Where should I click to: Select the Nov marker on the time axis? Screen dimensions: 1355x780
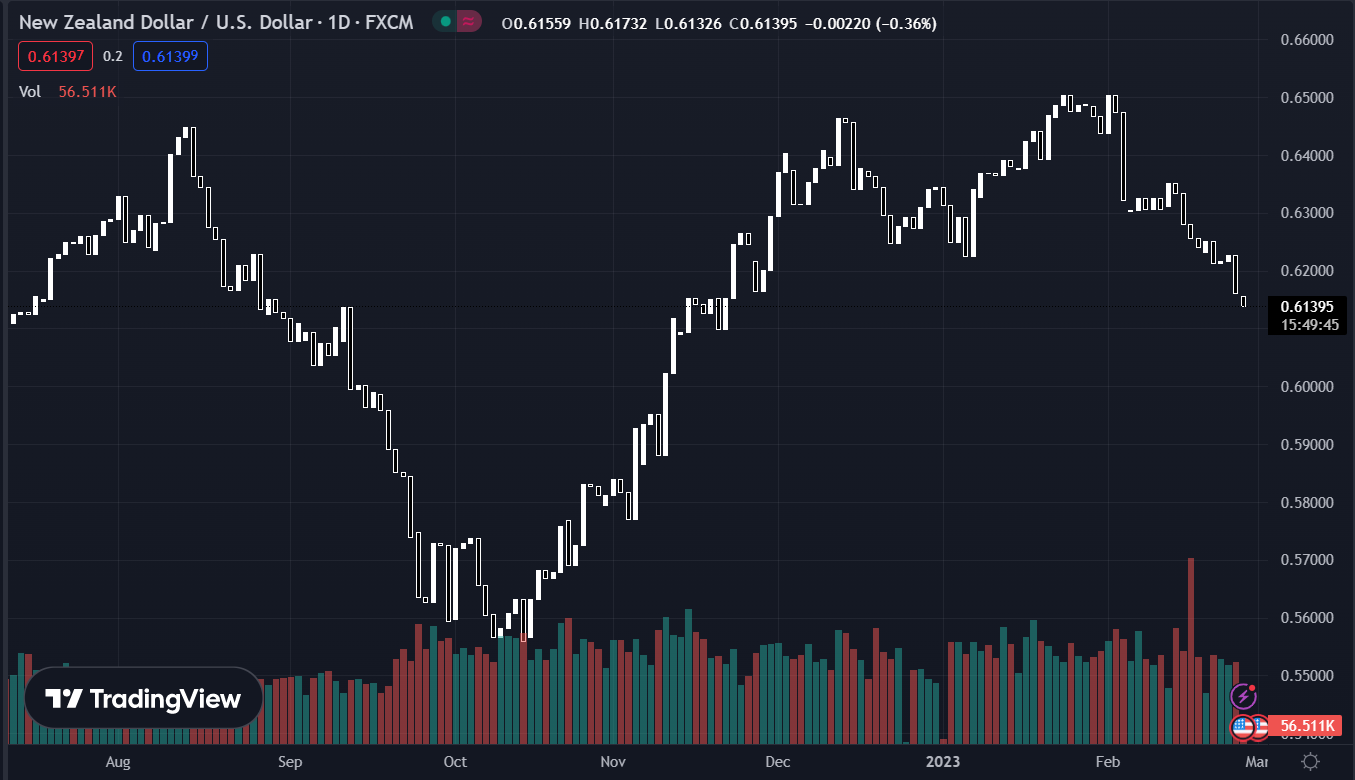pyautogui.click(x=613, y=762)
